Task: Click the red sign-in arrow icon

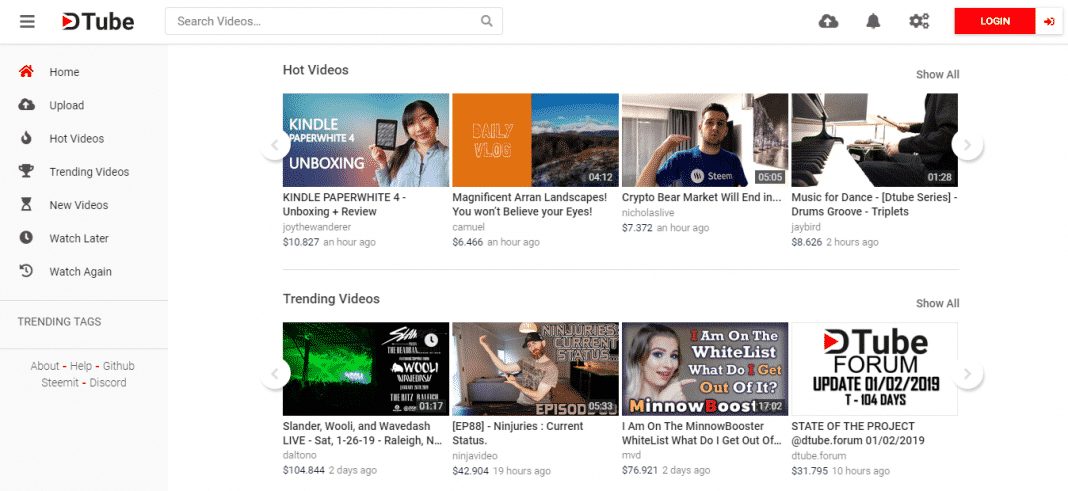Action: [1049, 21]
